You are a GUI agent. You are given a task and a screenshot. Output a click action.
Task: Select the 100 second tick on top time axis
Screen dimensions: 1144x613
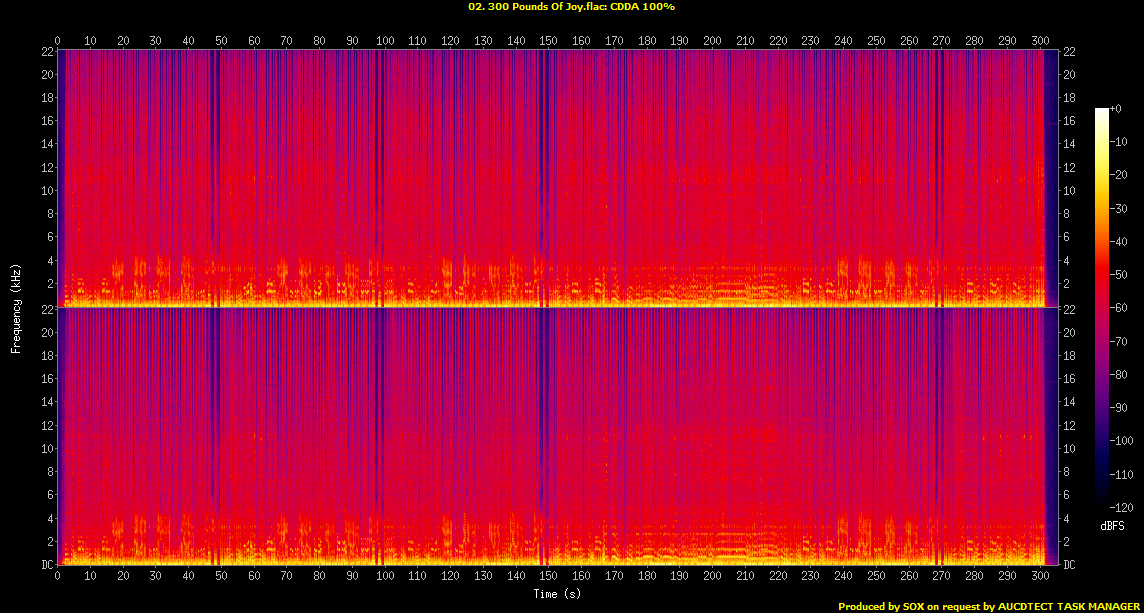385,41
